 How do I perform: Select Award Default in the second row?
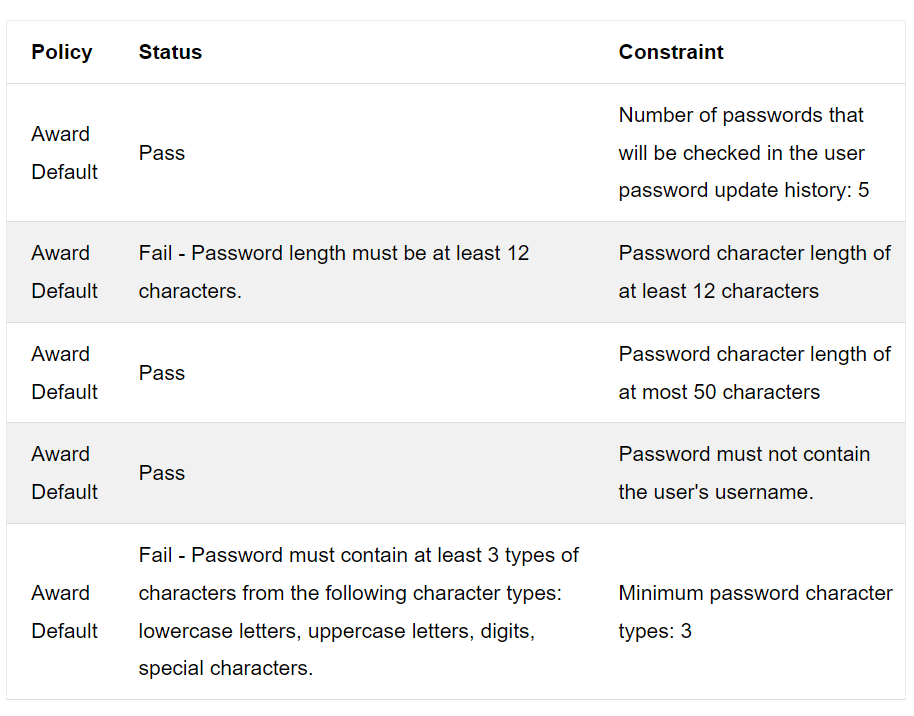(x=64, y=272)
